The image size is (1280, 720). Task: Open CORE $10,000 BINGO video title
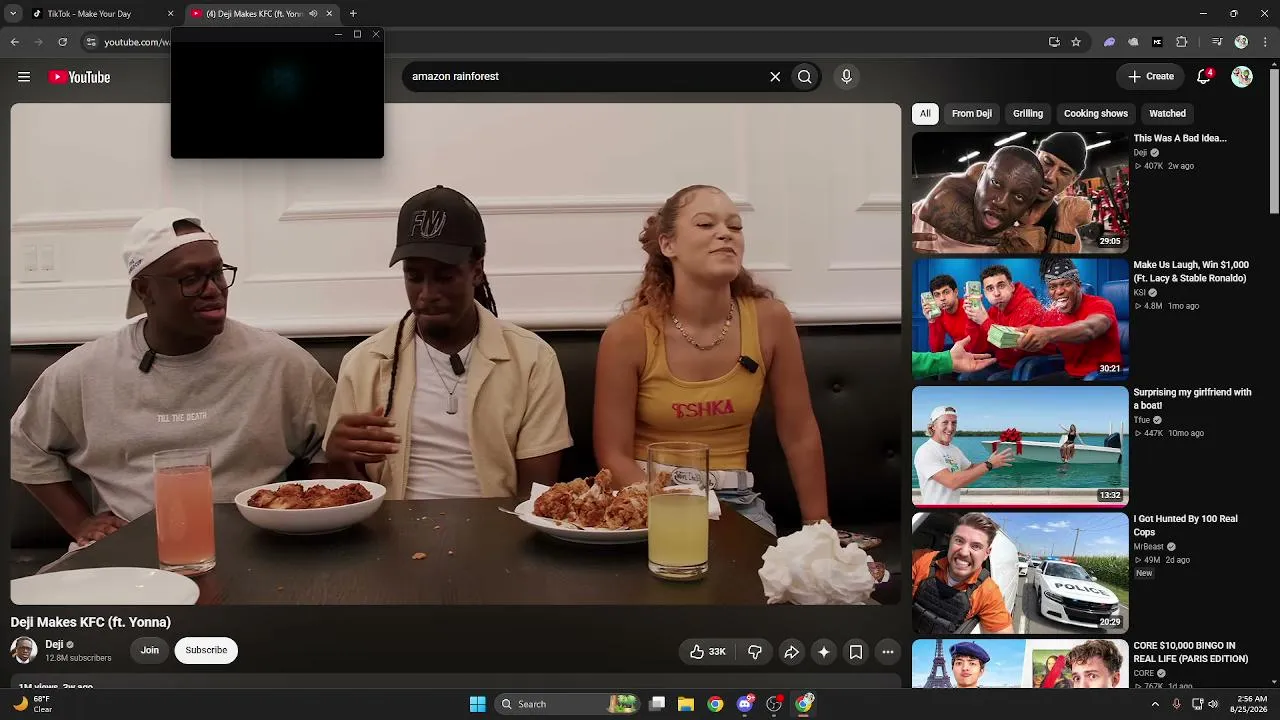pyautogui.click(x=1190, y=653)
